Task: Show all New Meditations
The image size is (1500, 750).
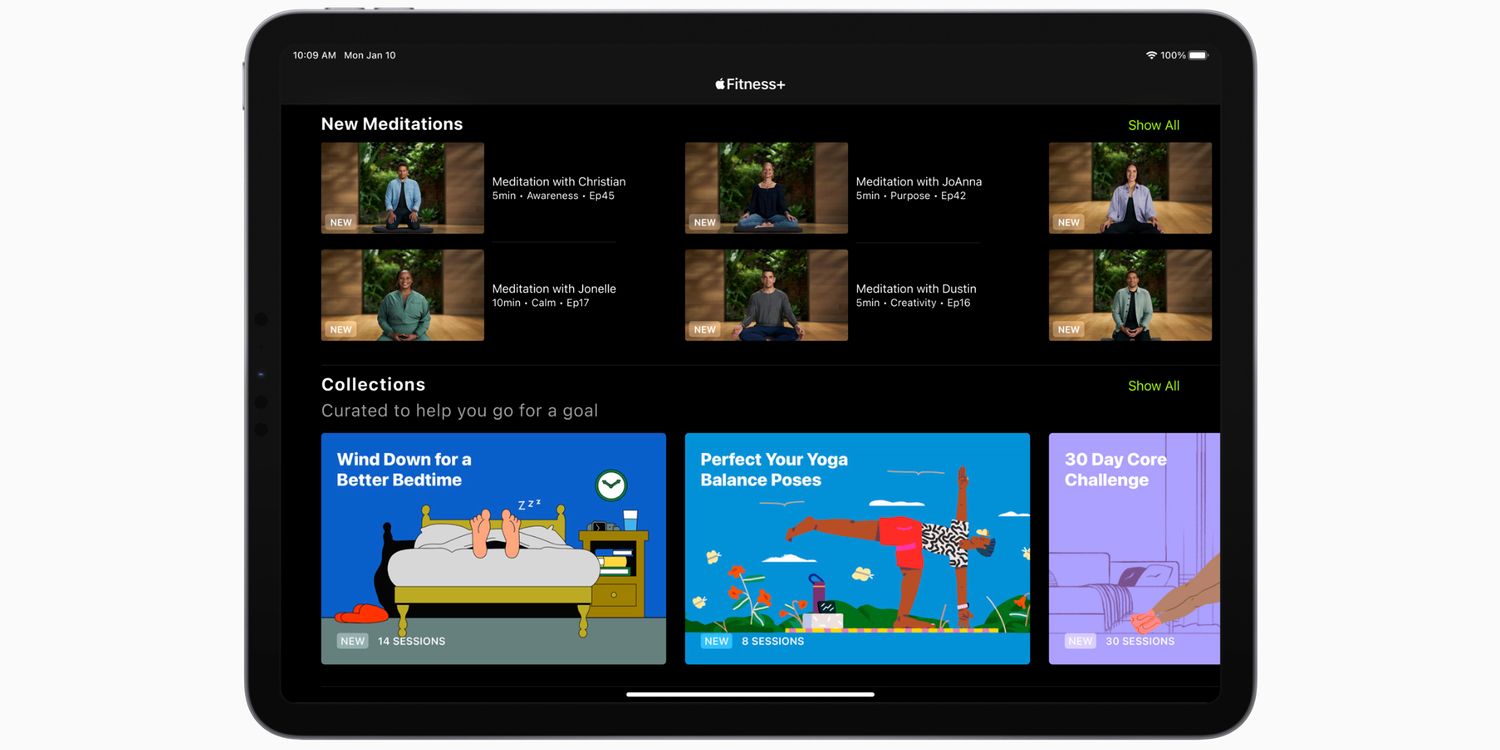Action: [1153, 125]
